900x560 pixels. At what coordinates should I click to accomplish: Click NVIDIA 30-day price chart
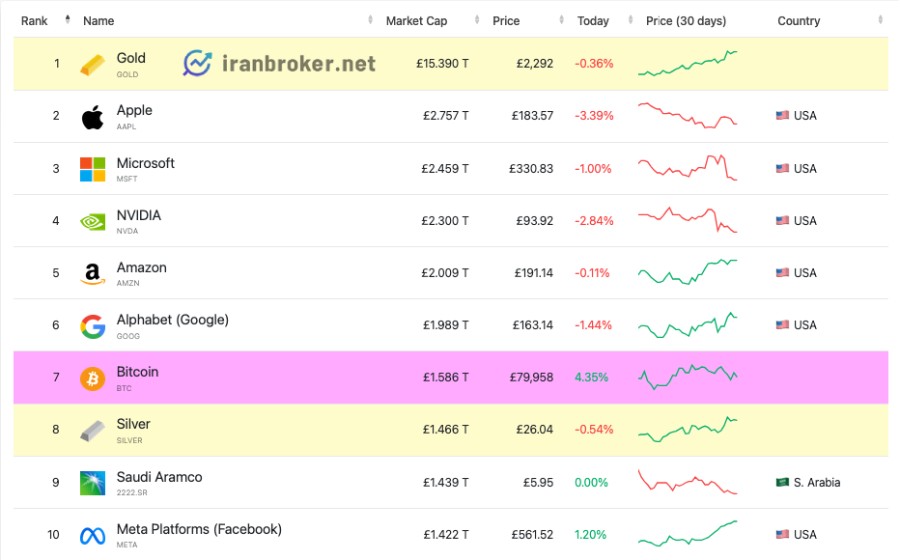coord(687,220)
